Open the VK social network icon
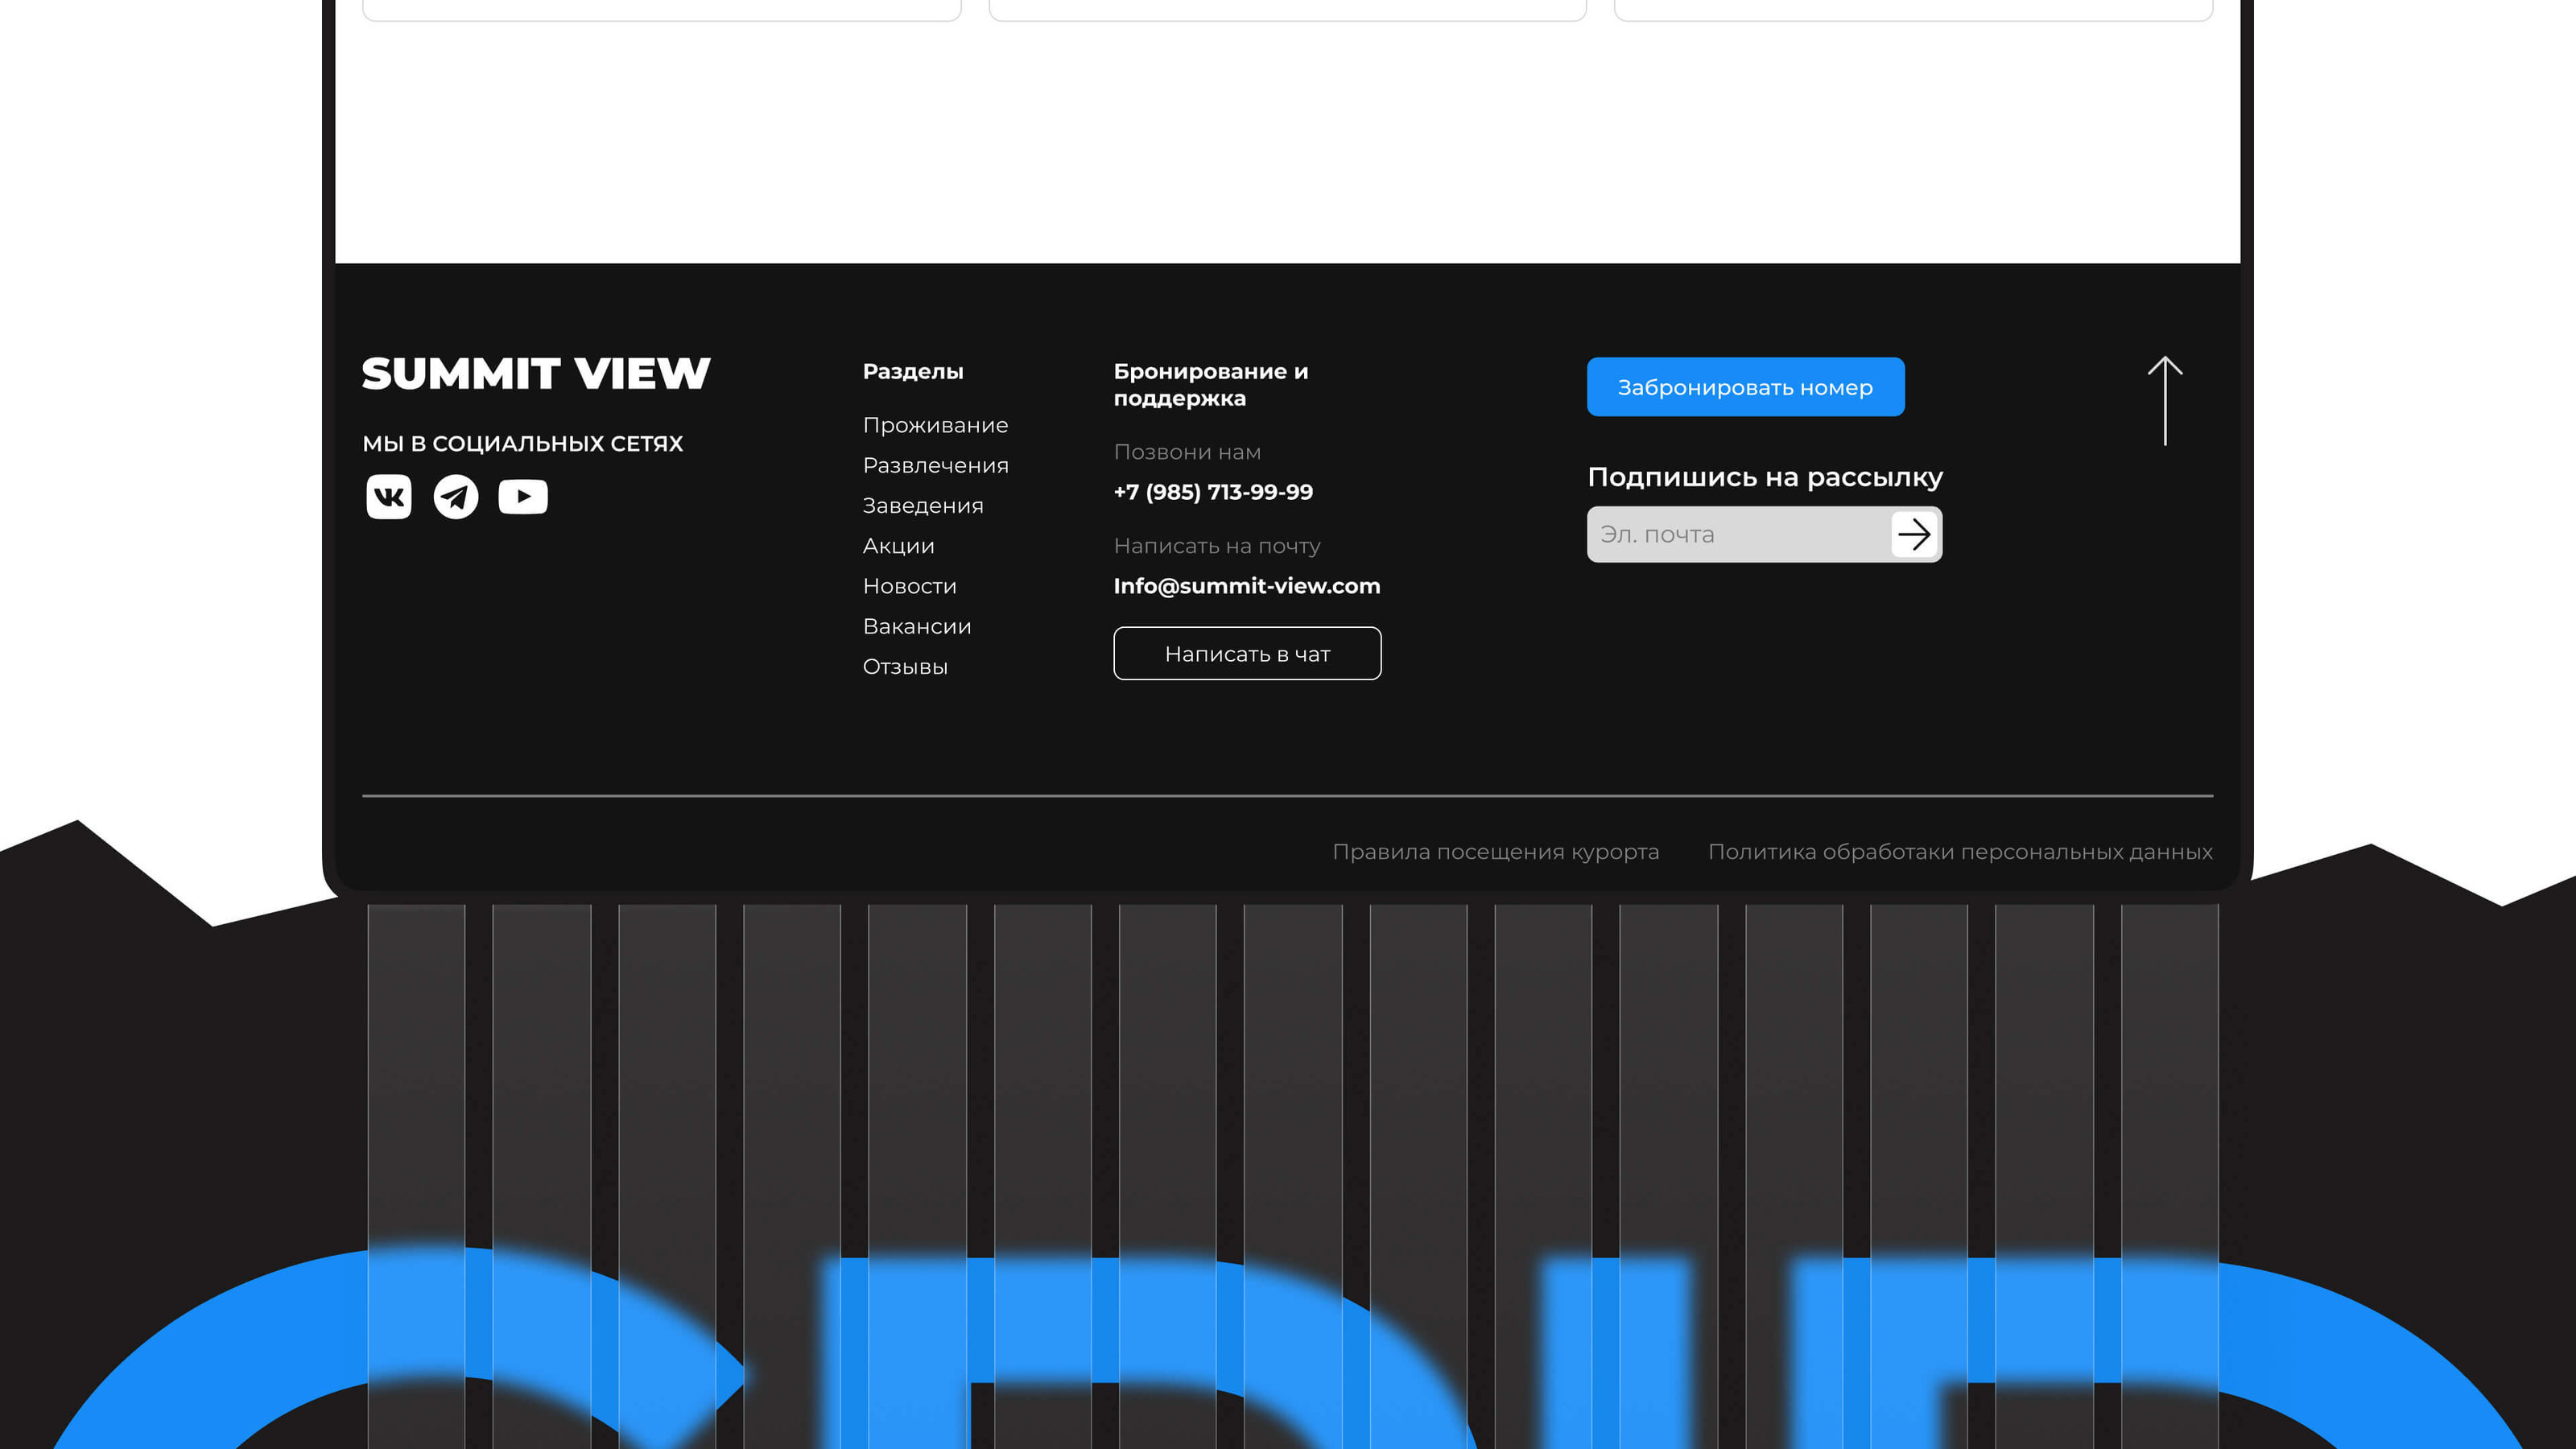This screenshot has width=2576, height=1449. [x=389, y=497]
